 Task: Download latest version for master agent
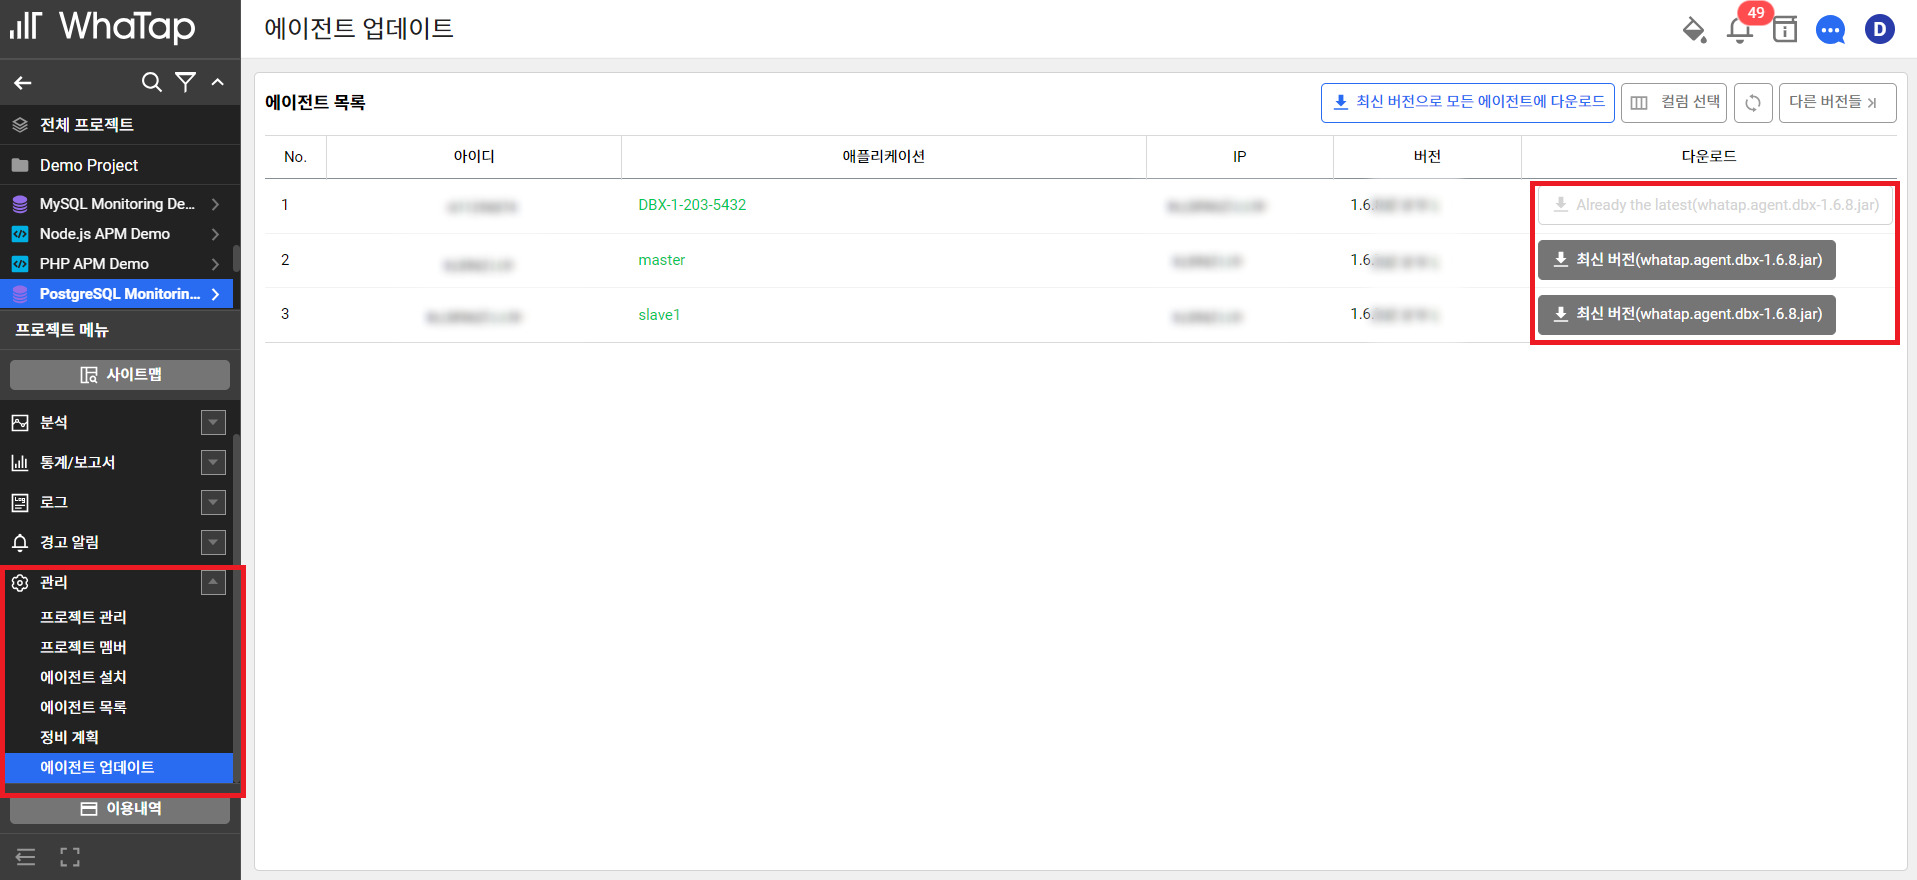point(1687,260)
